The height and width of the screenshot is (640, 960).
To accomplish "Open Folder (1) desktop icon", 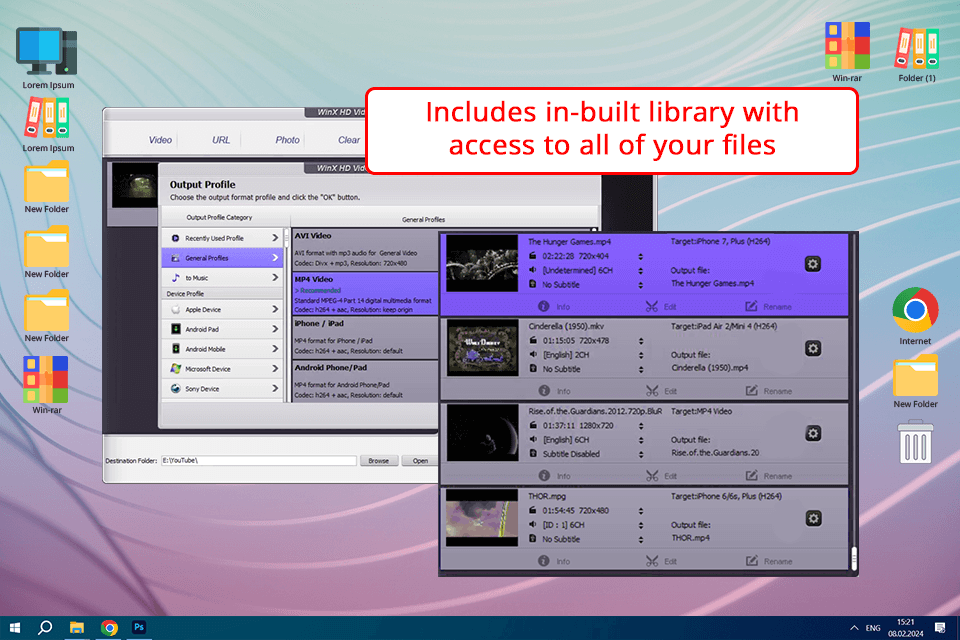I will (917, 55).
